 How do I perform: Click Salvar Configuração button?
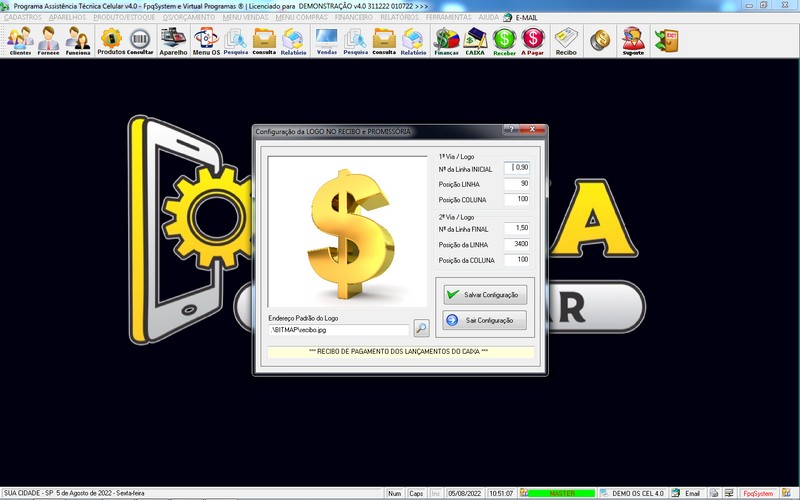coord(485,295)
